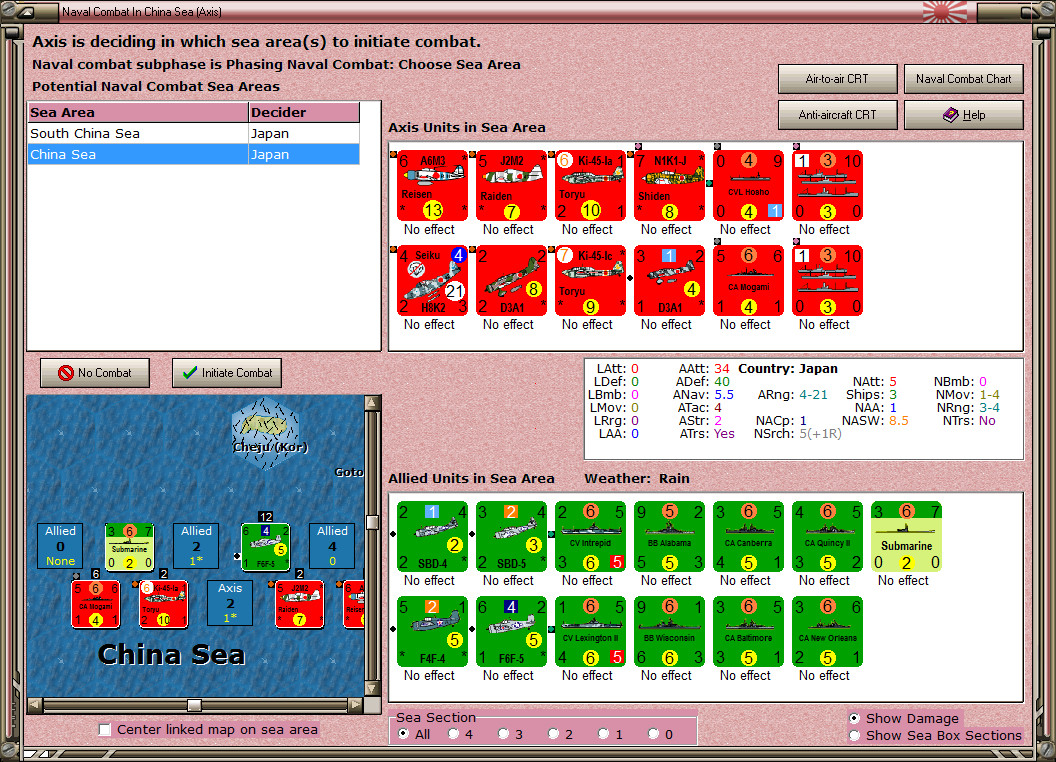This screenshot has height=762, width=1056.
Task: Select Sea Section 1 radio button
Action: (x=603, y=734)
